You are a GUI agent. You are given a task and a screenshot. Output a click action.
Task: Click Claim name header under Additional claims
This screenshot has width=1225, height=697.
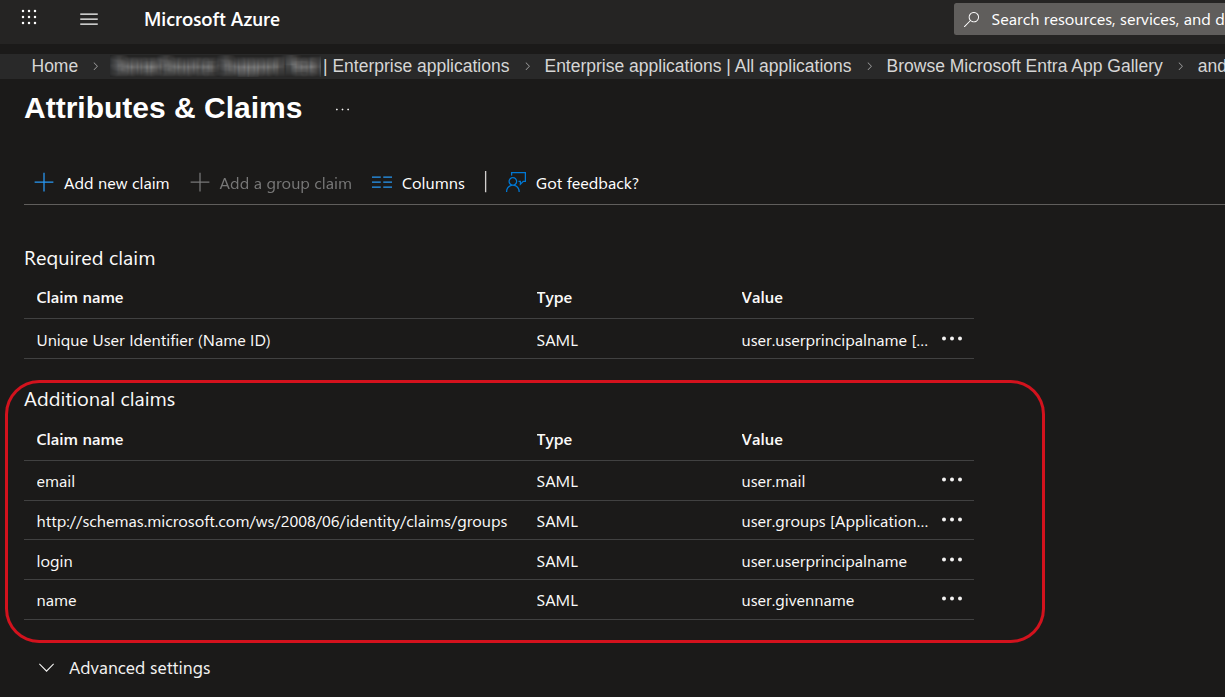[x=80, y=440]
